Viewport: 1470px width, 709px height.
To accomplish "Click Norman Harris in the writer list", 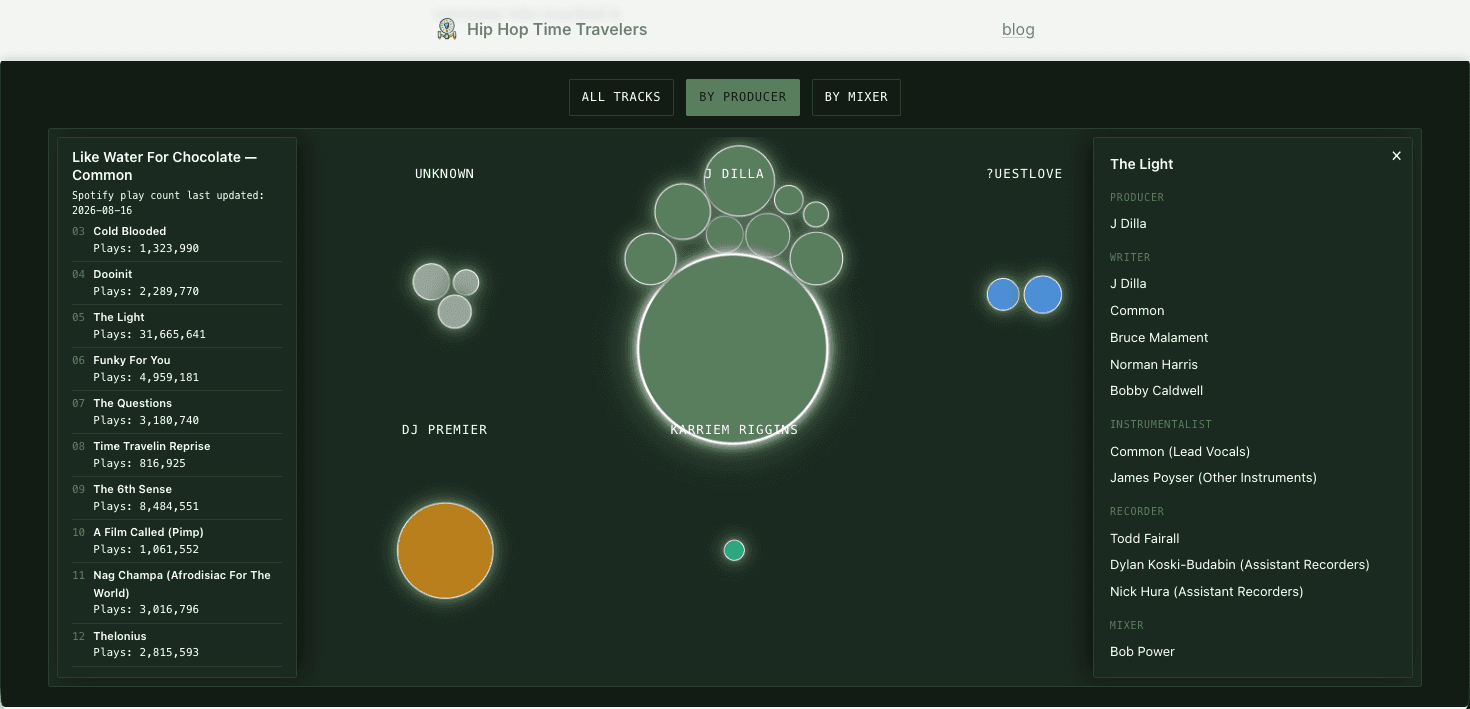I will 1154,365.
